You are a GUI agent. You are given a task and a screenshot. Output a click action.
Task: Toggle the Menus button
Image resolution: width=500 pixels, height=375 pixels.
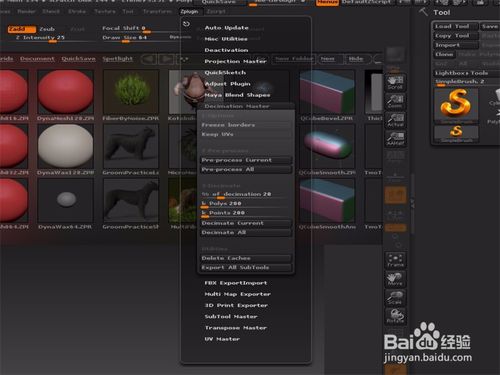(x=327, y=3)
